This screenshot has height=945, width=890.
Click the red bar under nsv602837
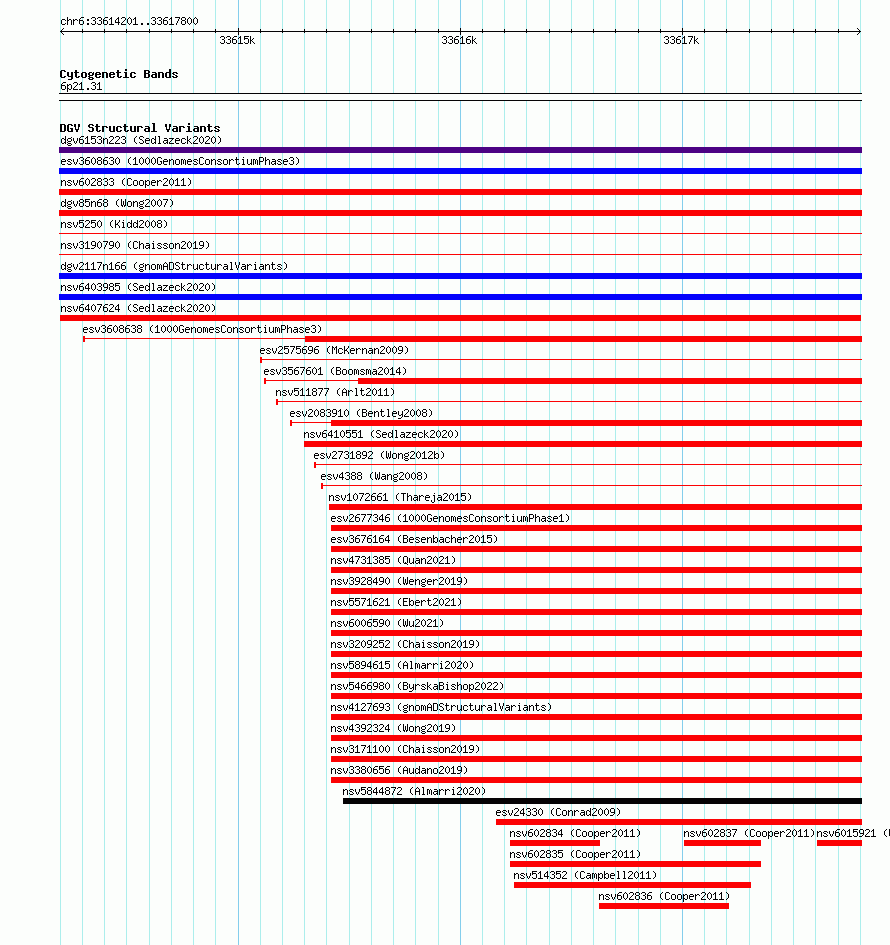tap(722, 844)
